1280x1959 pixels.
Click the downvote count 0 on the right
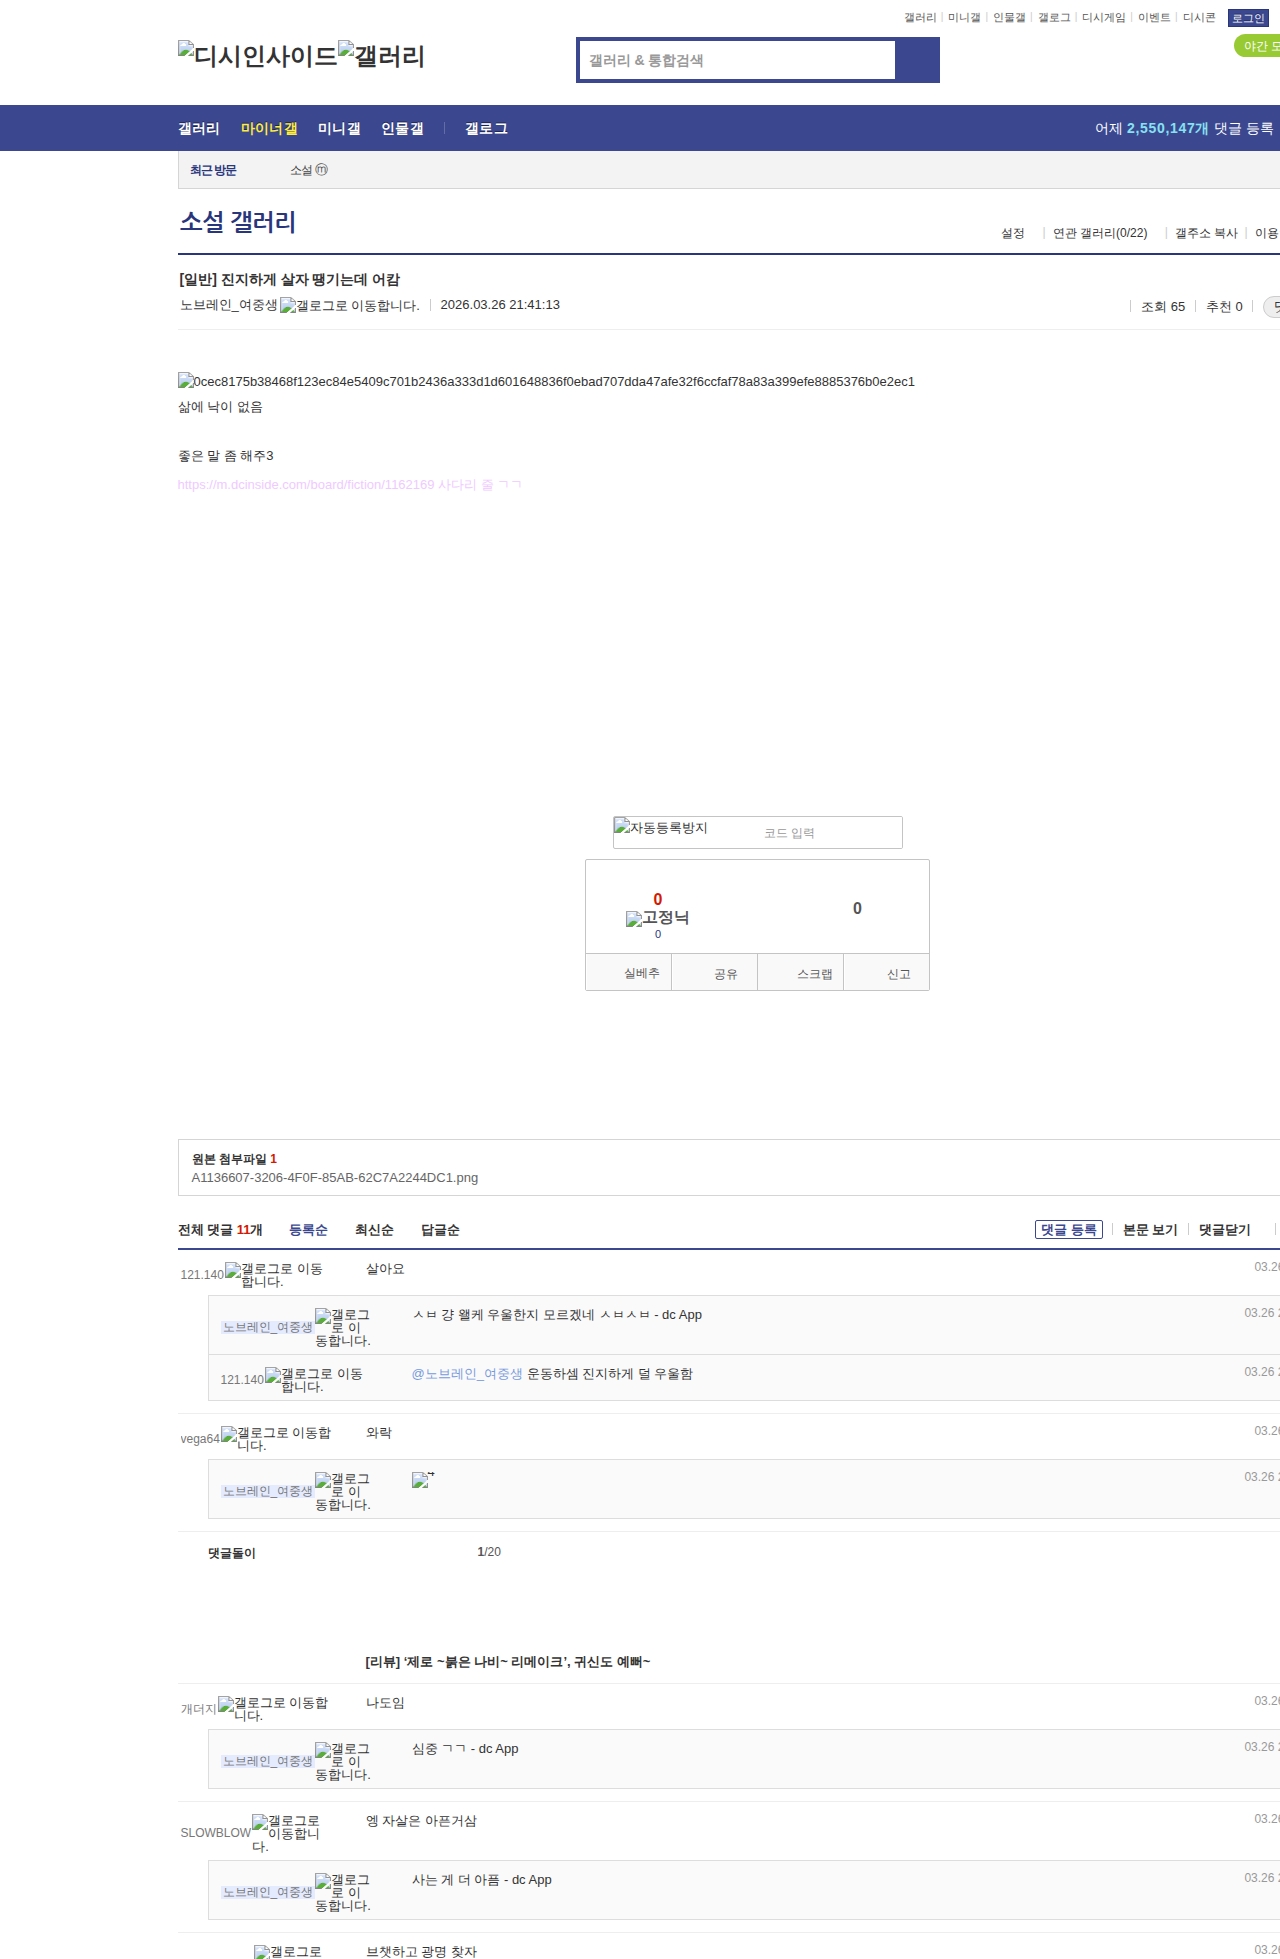[x=857, y=908]
